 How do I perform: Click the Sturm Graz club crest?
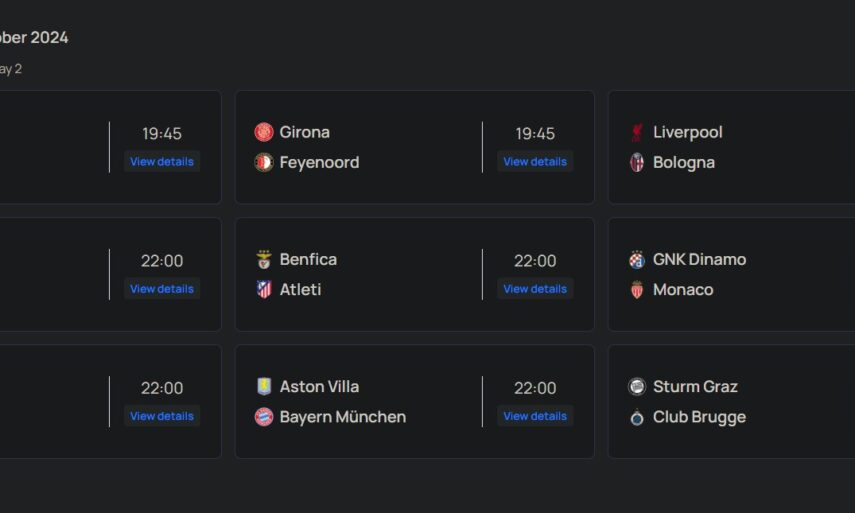(637, 386)
